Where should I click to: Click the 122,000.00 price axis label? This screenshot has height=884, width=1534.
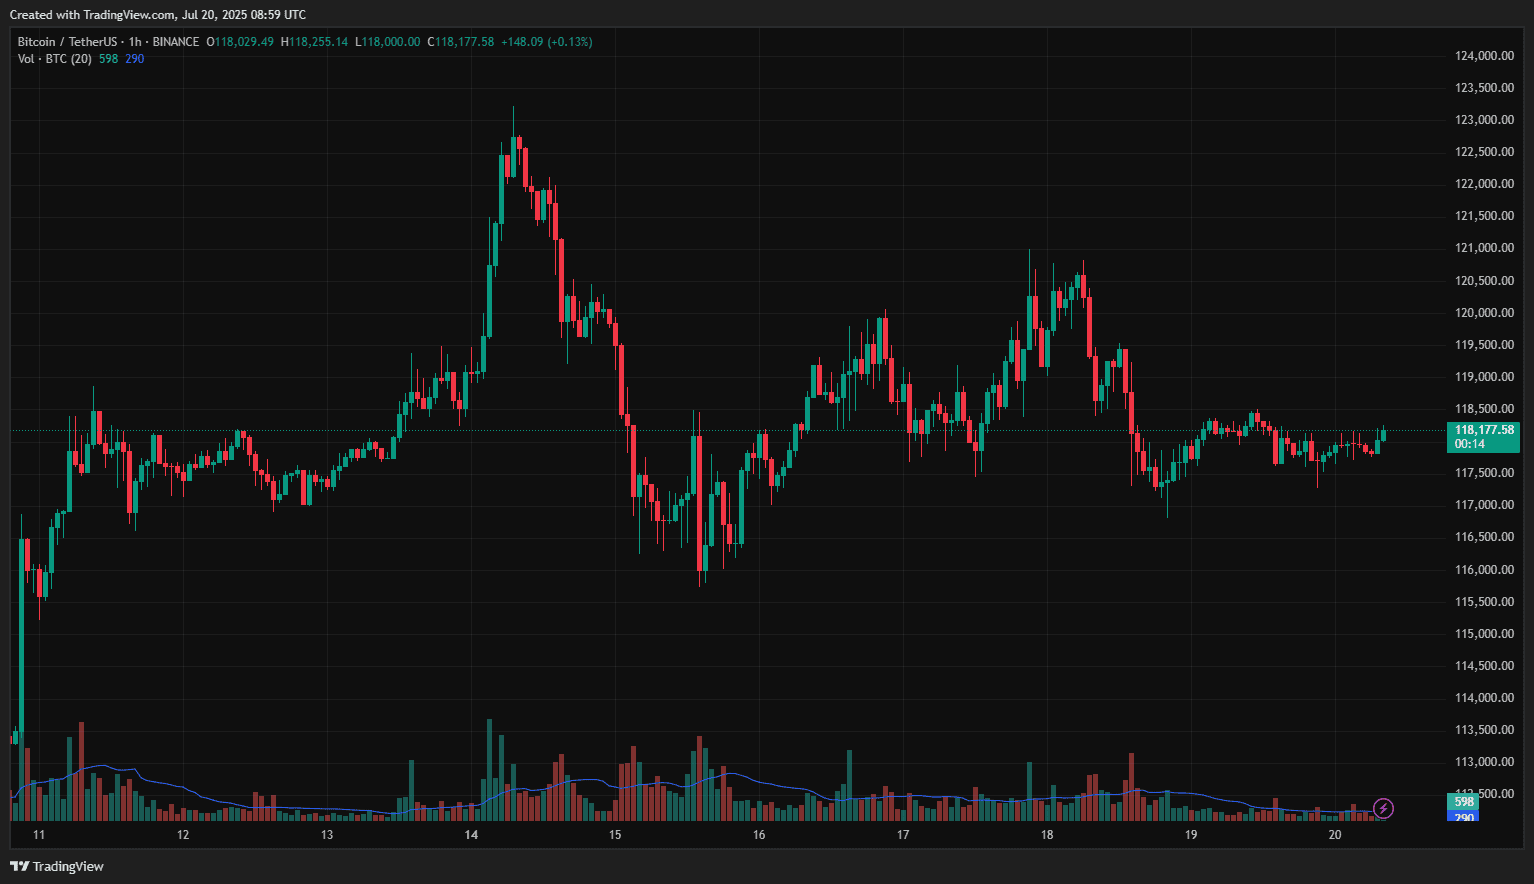click(1484, 184)
